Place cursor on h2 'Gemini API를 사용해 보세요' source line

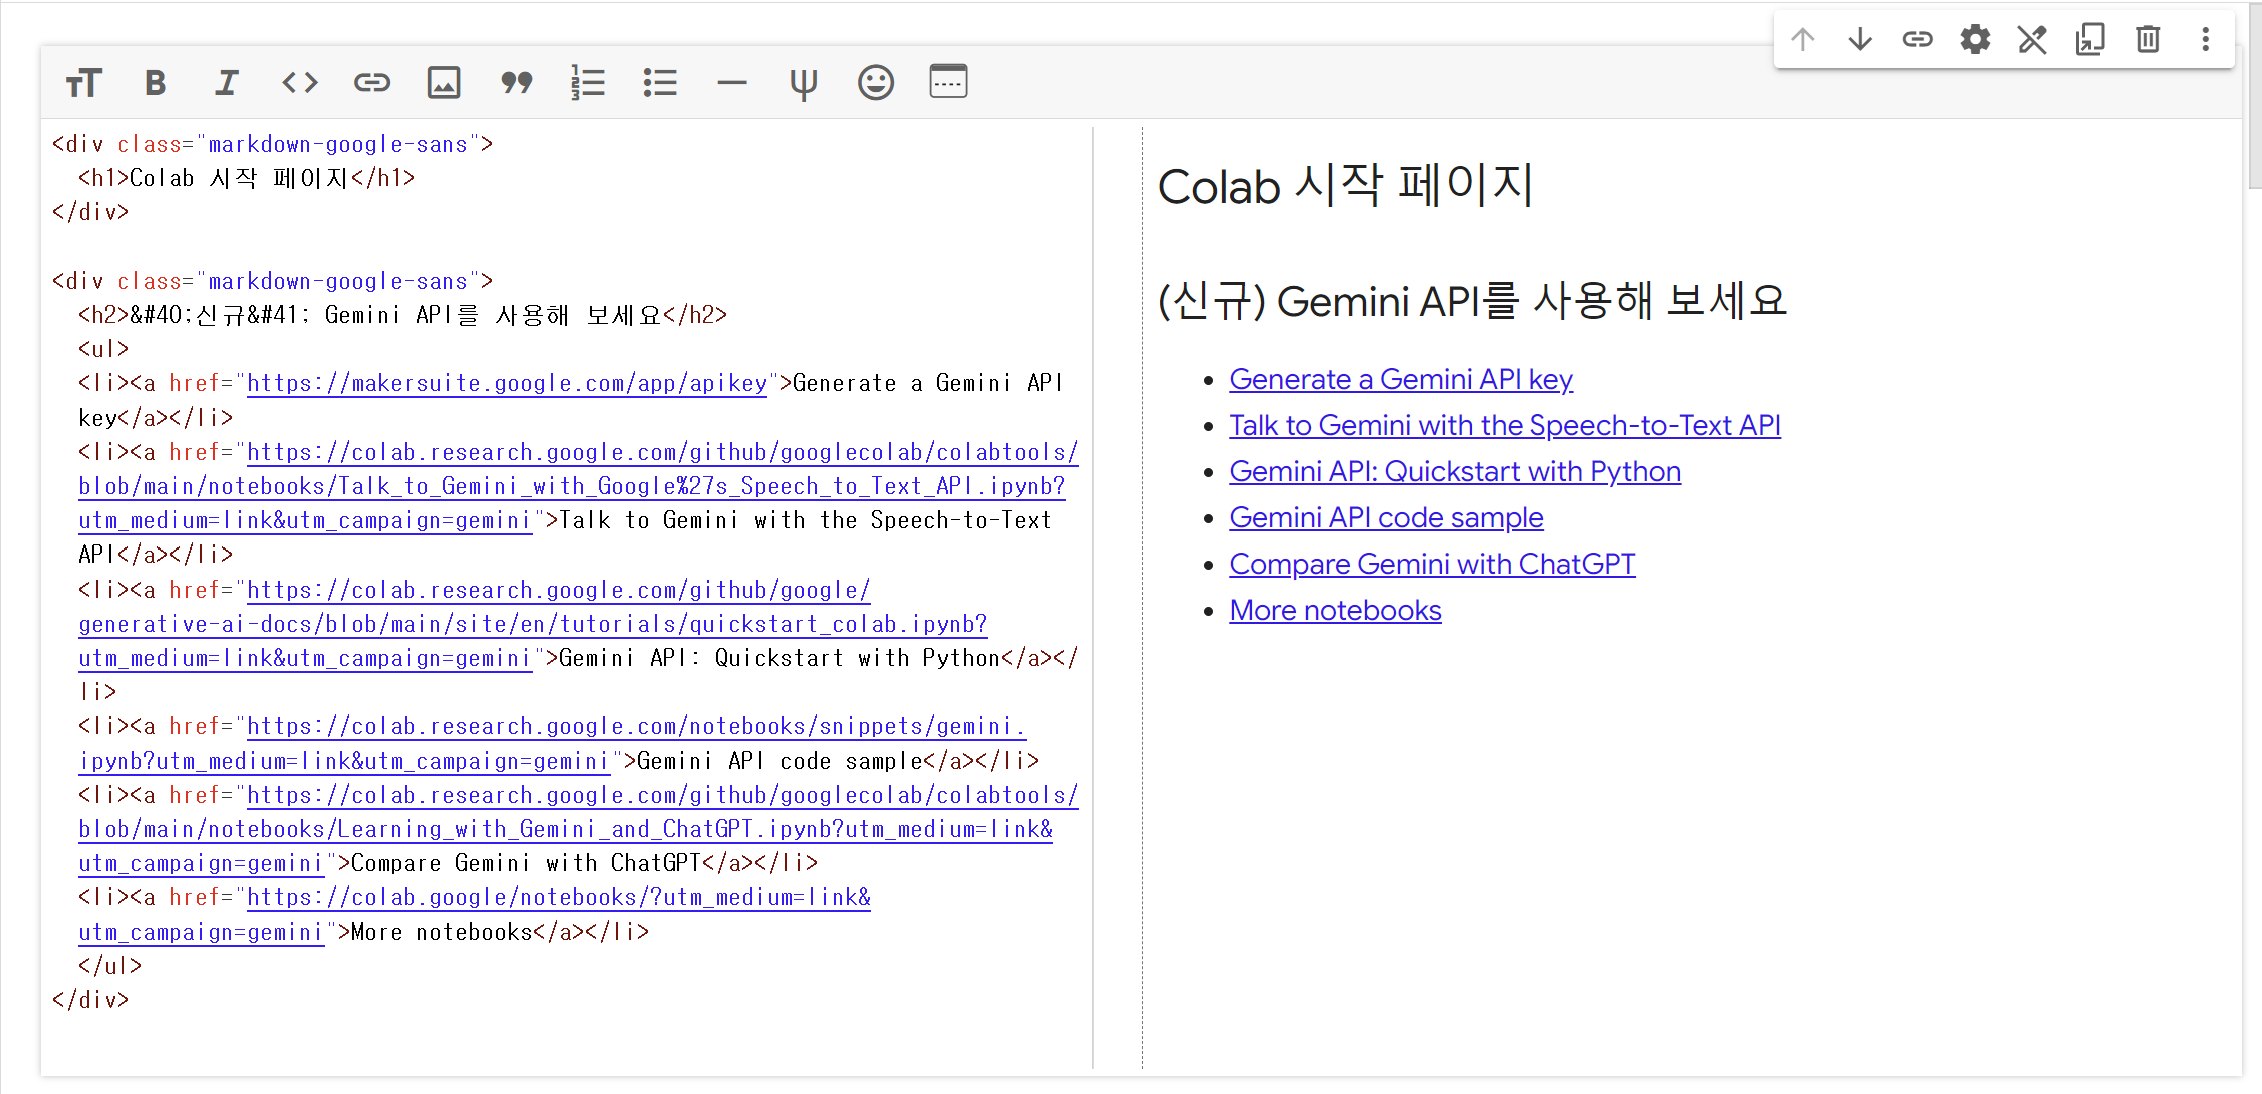pyautogui.click(x=402, y=315)
